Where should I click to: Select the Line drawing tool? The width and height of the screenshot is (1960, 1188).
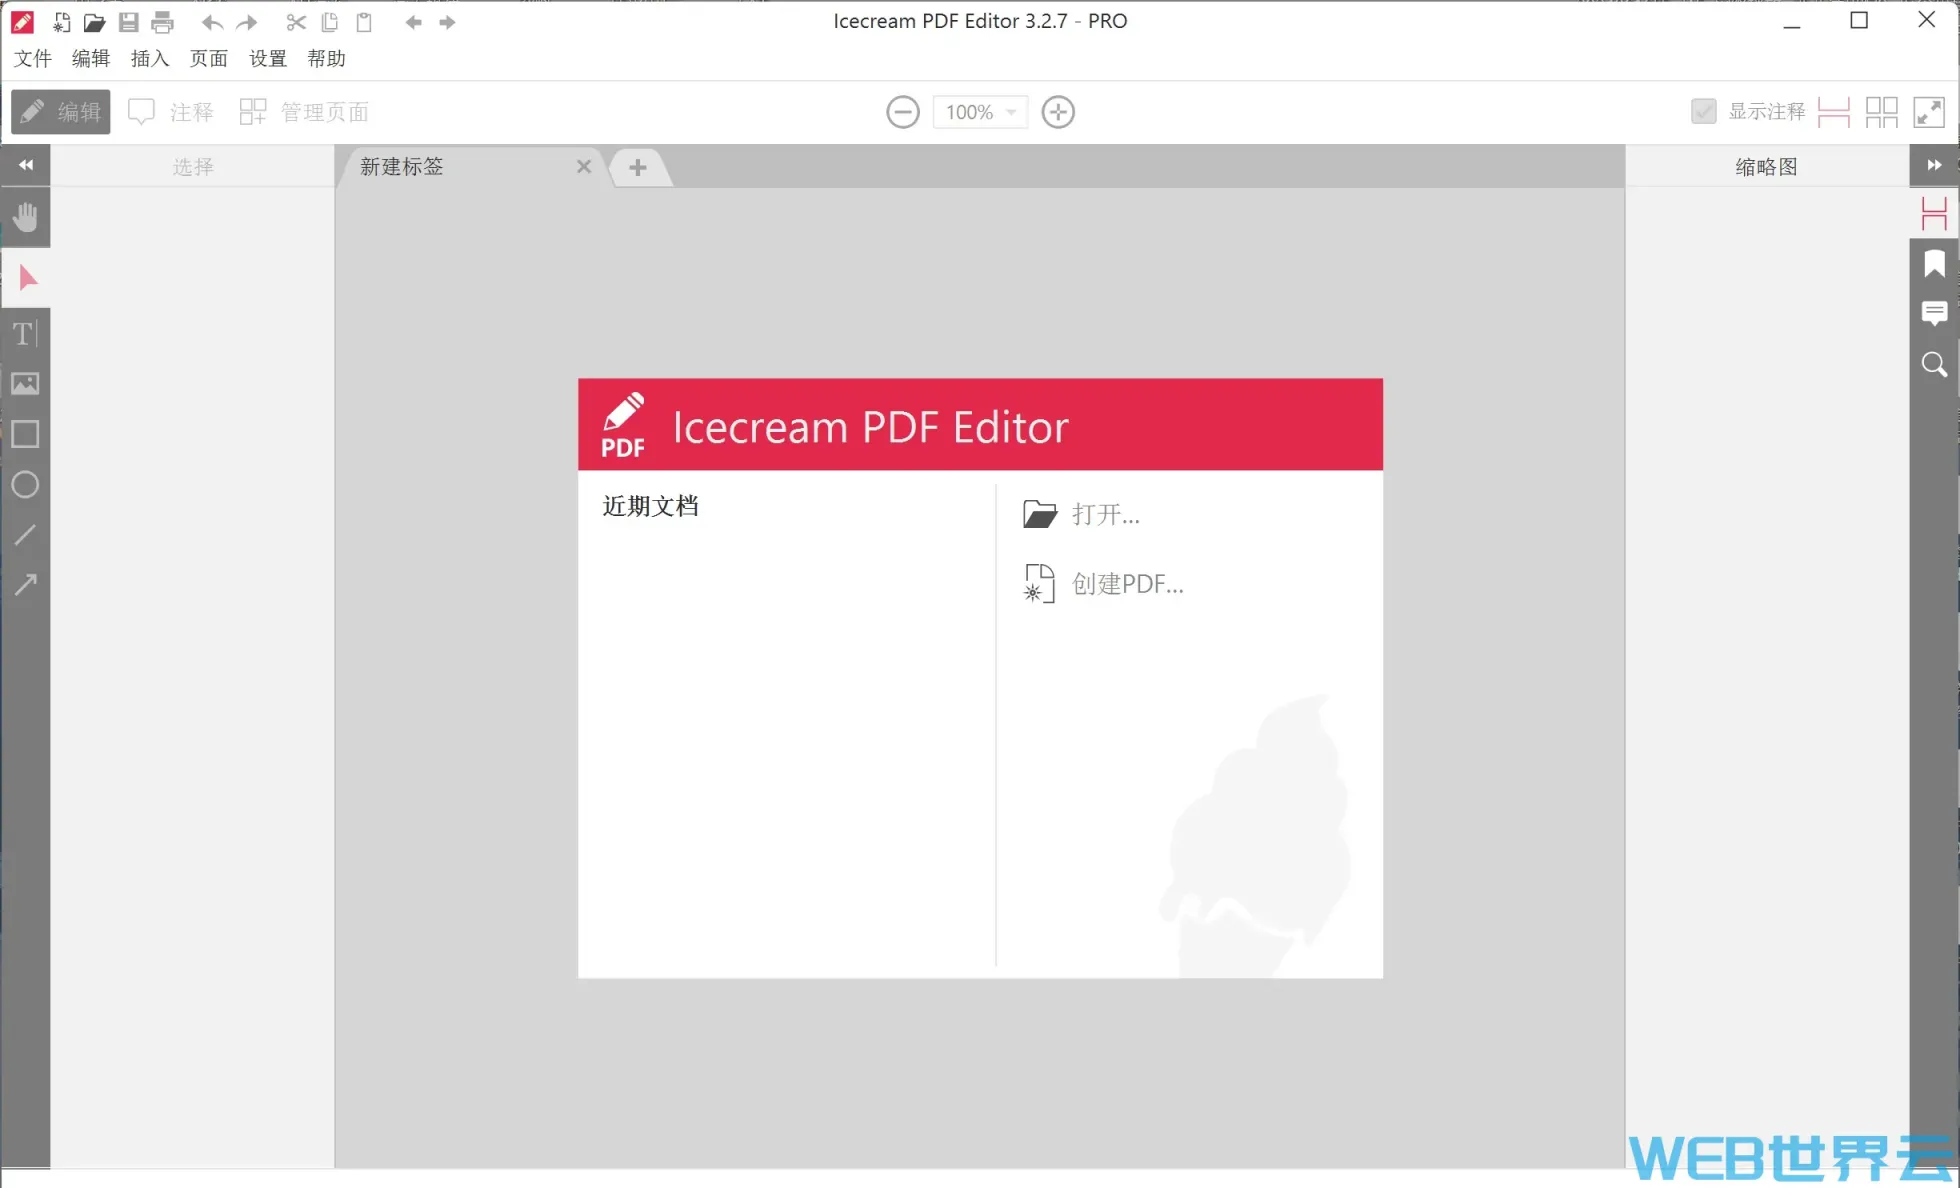pos(25,535)
